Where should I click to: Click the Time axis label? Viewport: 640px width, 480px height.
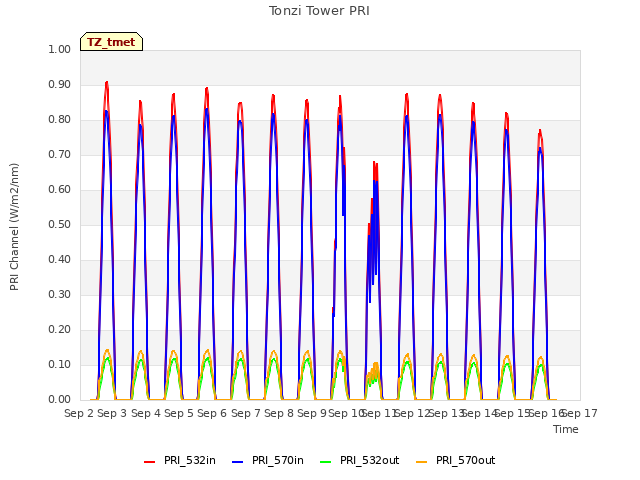[x=566, y=429]
